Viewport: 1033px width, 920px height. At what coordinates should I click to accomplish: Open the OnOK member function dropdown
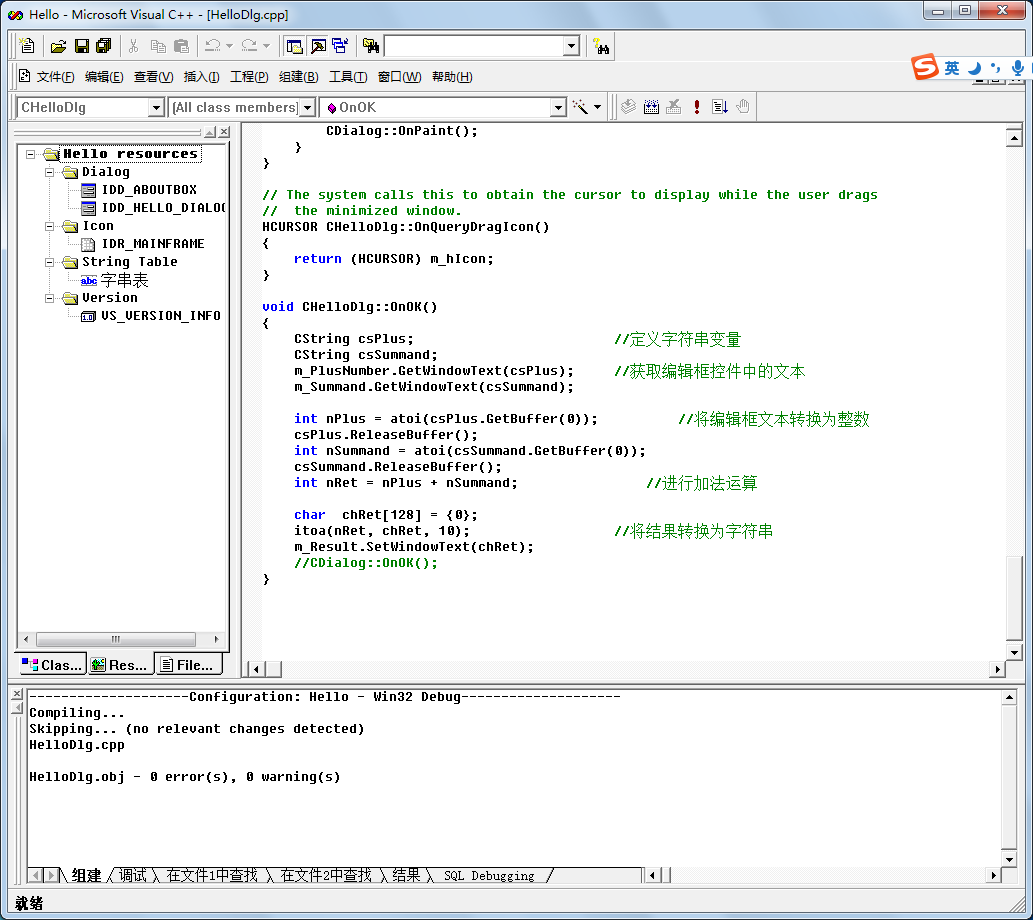click(x=558, y=107)
